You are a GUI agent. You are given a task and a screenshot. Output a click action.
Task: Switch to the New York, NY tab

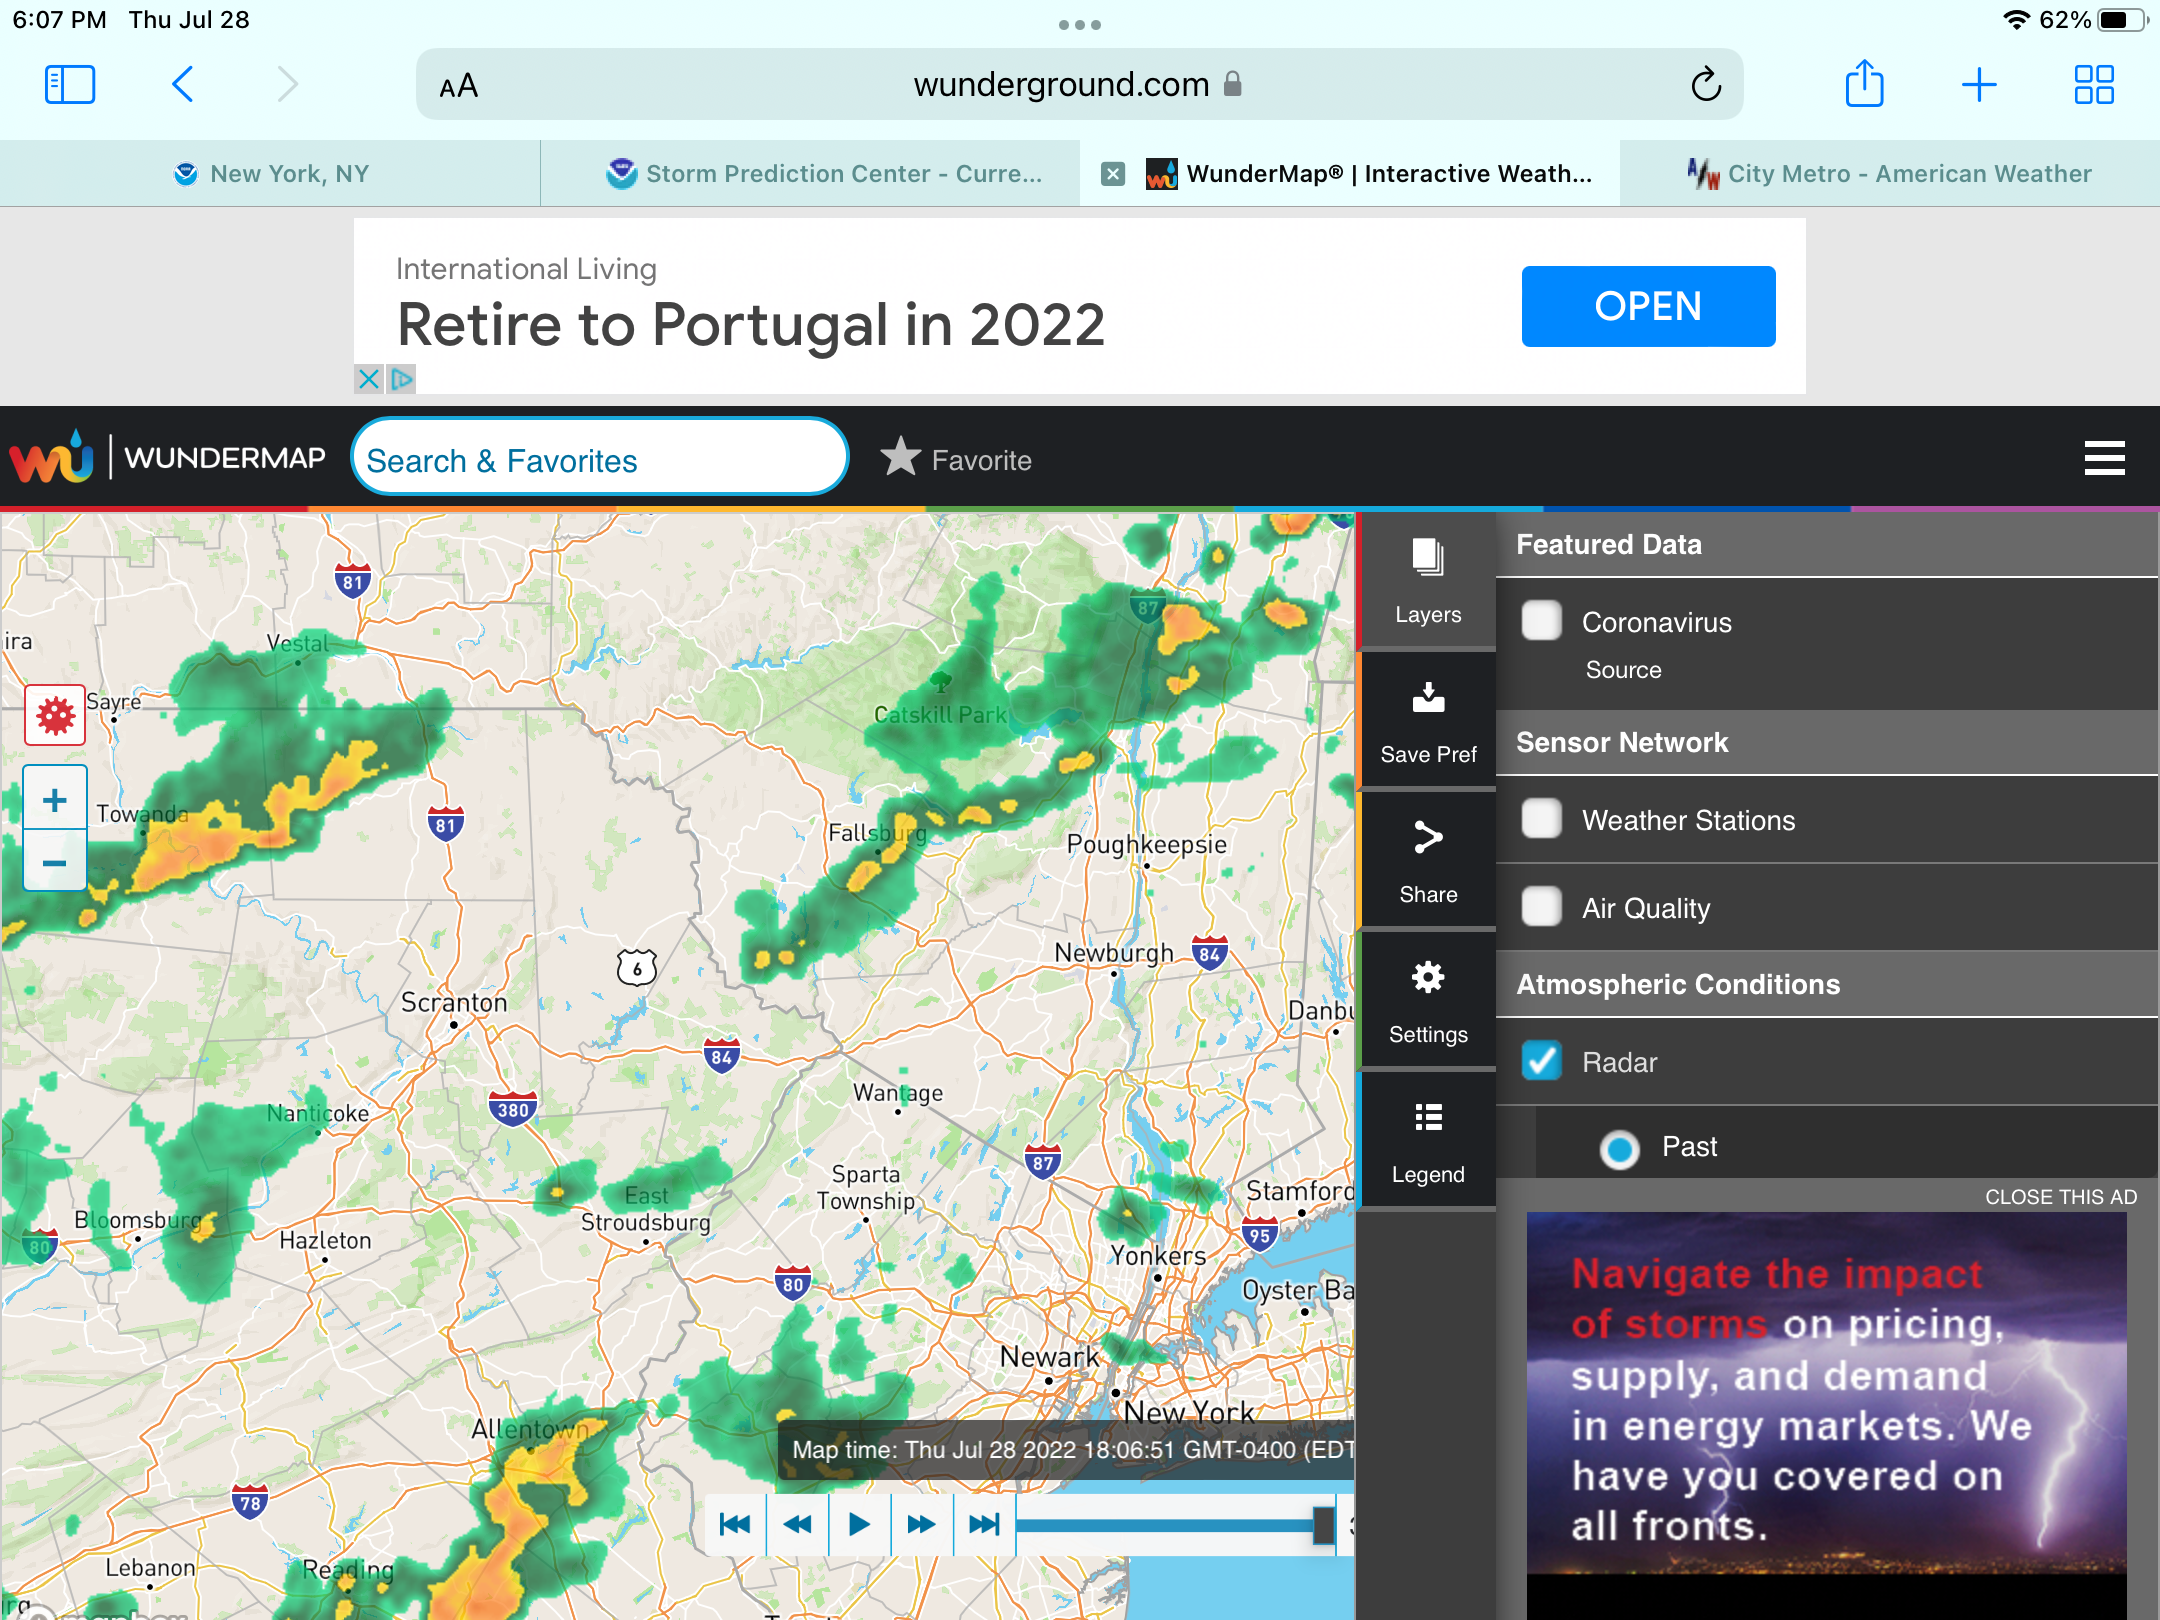270,174
